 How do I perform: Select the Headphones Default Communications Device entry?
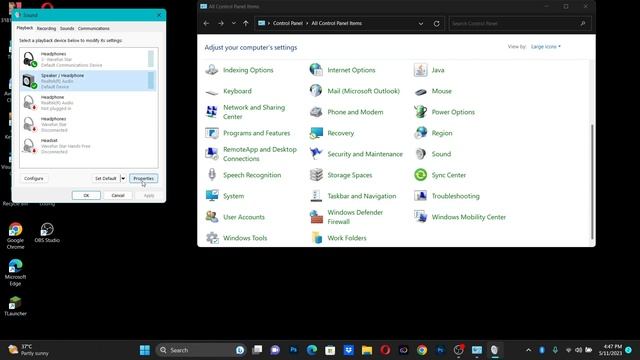click(88, 59)
